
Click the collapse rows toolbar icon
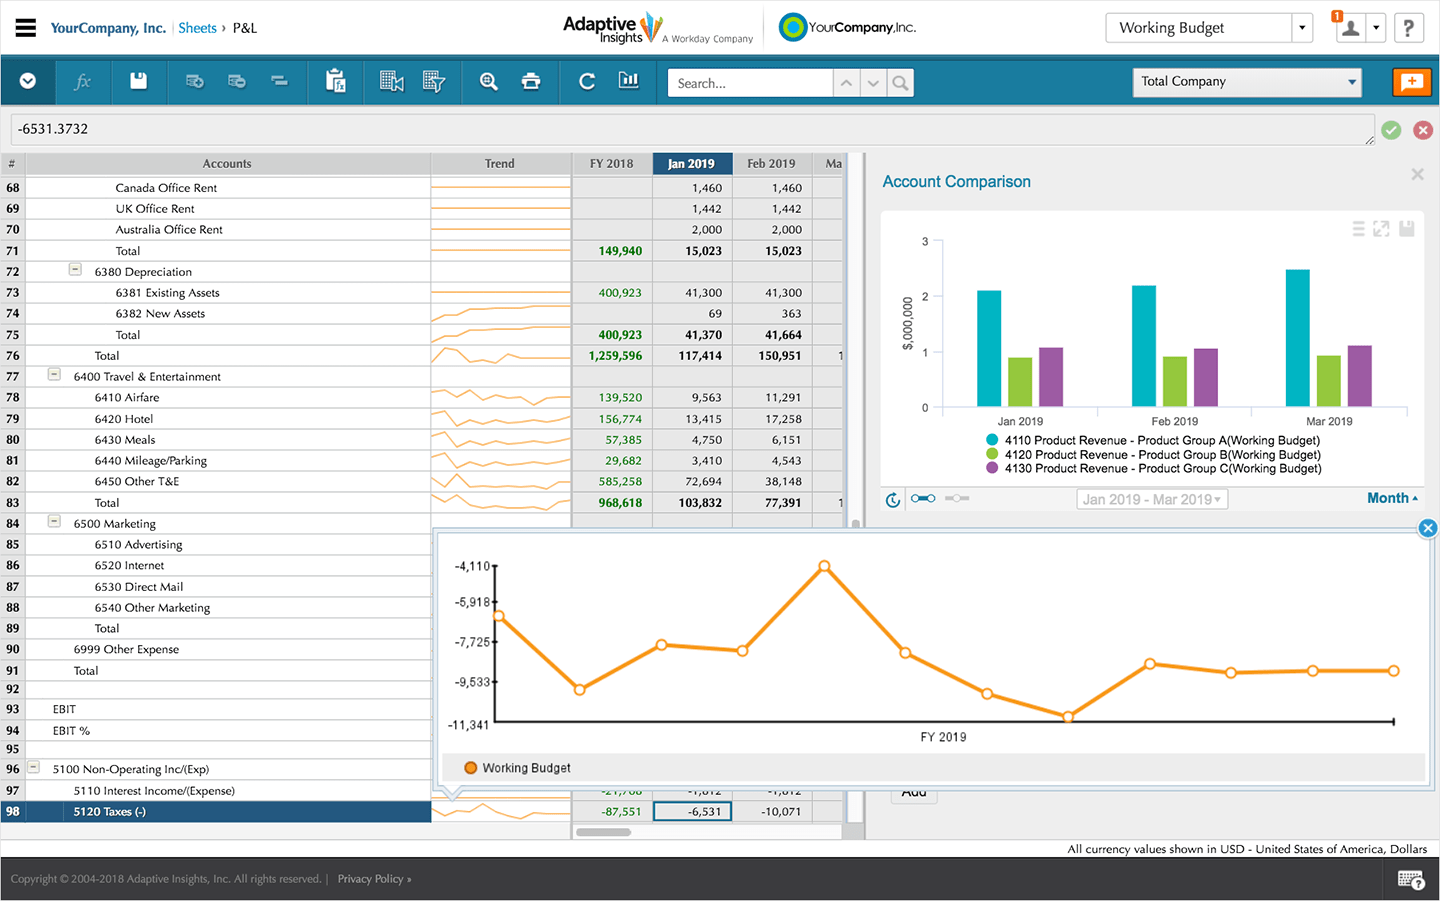280,81
